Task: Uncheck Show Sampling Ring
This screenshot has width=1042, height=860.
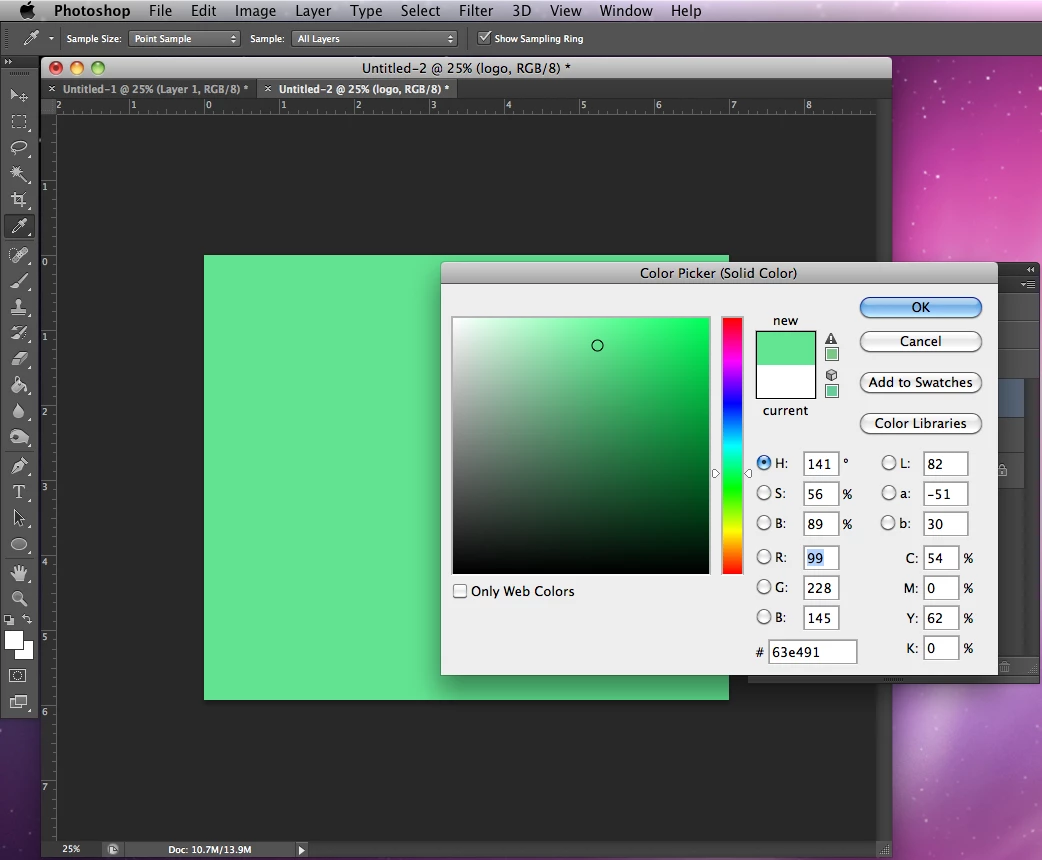Action: coord(484,38)
